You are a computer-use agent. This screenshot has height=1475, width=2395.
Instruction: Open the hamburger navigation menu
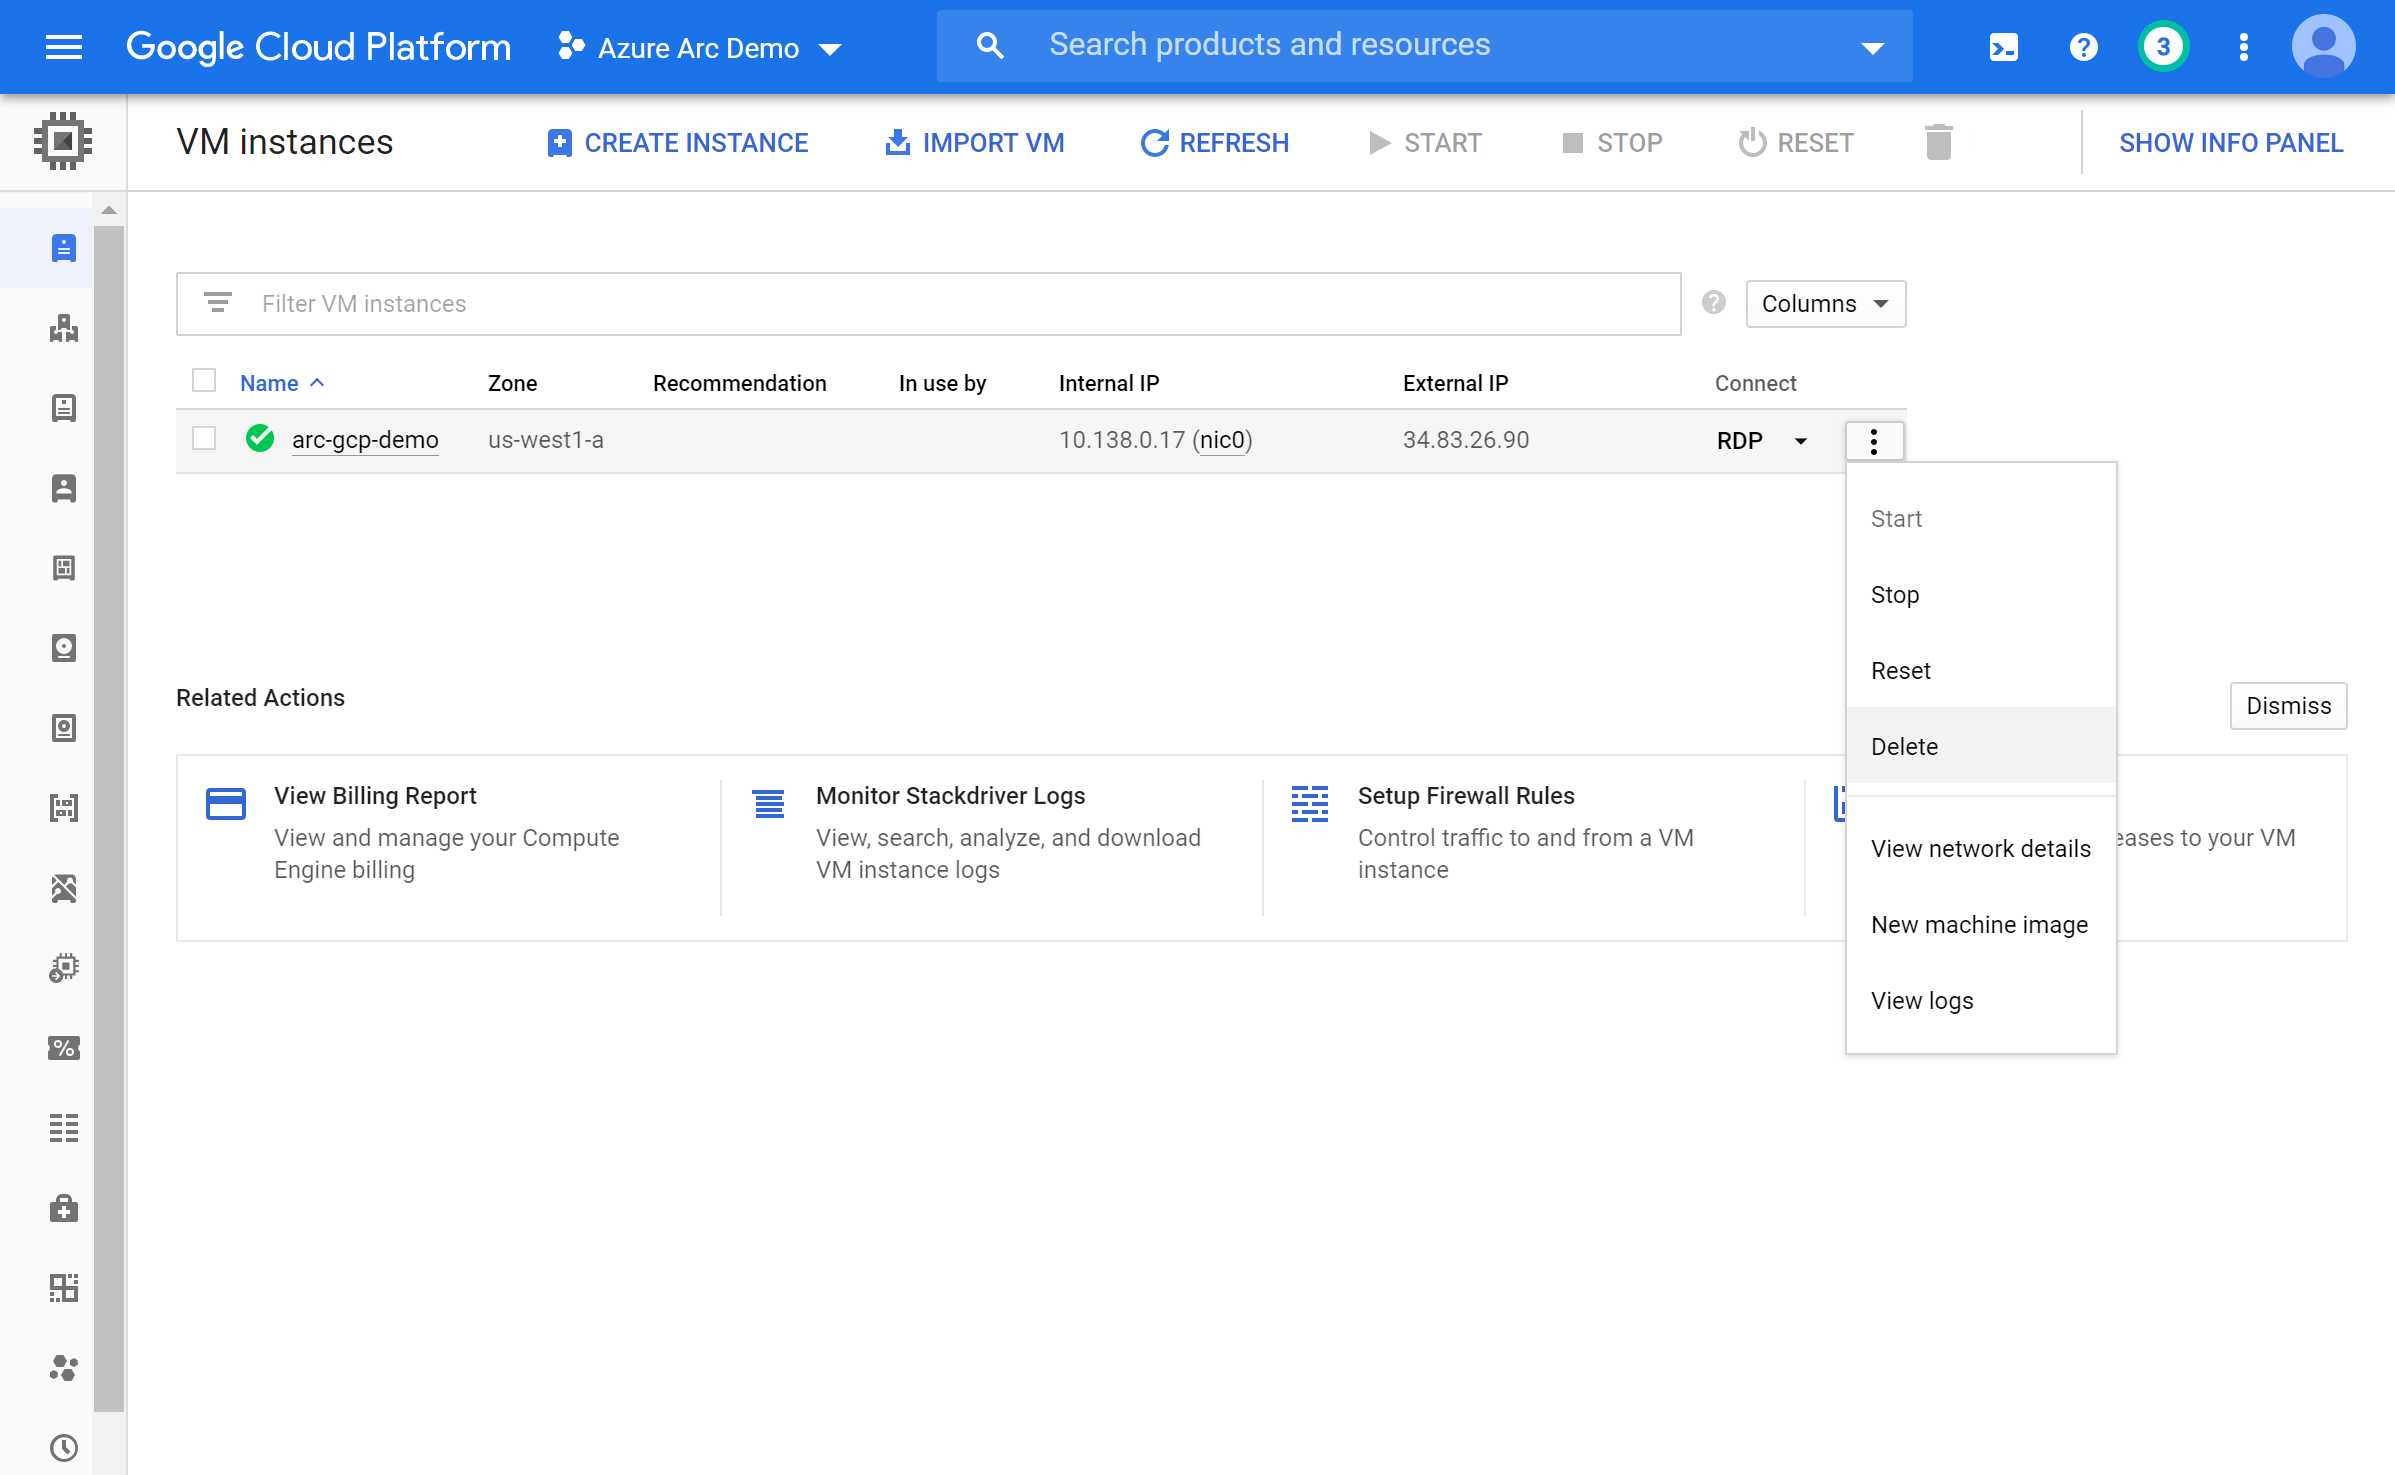coord(64,47)
